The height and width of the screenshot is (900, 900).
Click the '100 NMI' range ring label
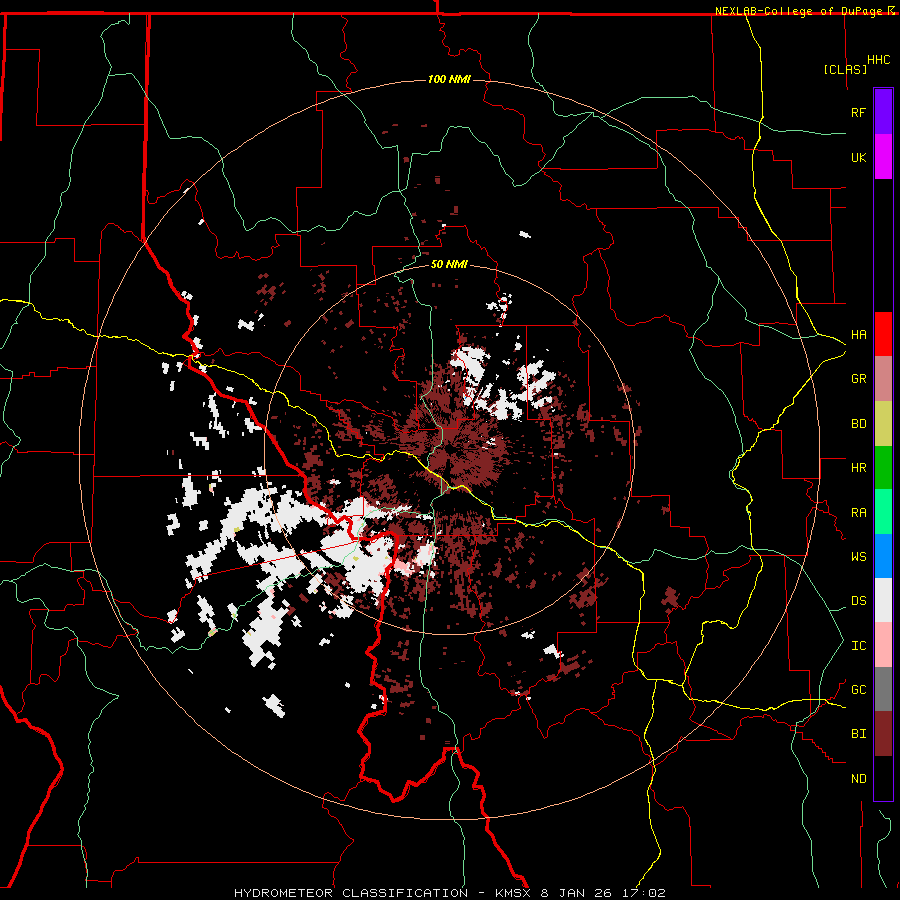click(x=449, y=79)
